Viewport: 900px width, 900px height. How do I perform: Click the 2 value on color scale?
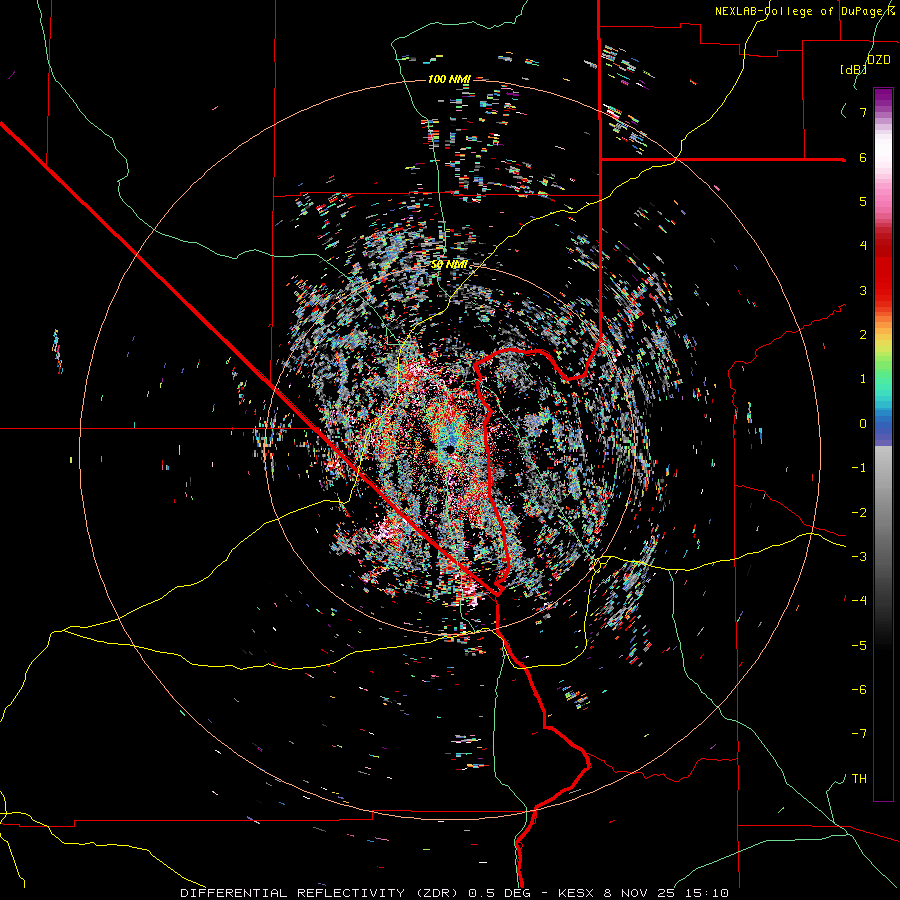click(863, 335)
